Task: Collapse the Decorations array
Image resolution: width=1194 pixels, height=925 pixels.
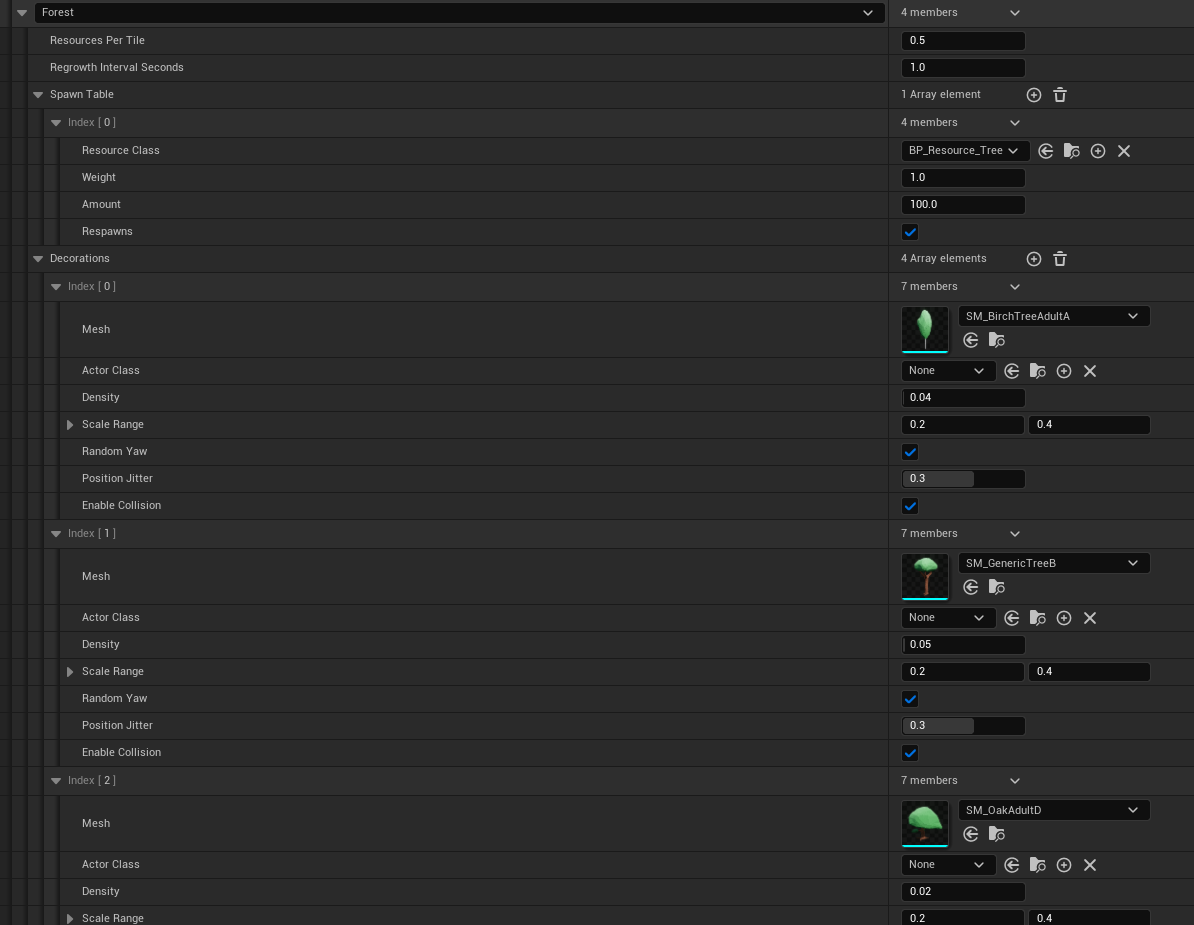Action: 37,259
